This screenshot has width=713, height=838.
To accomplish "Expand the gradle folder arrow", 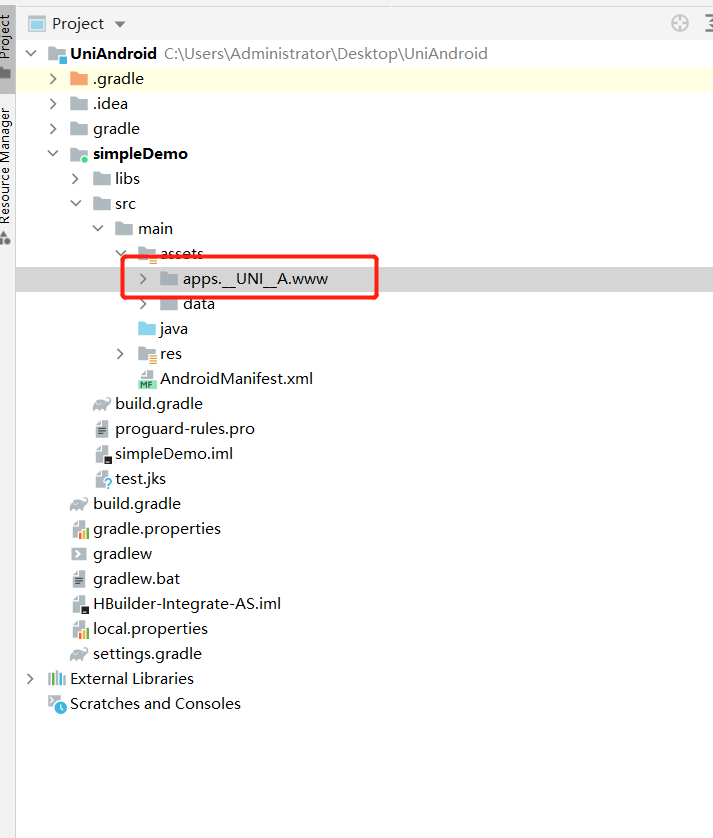I will click(53, 129).
